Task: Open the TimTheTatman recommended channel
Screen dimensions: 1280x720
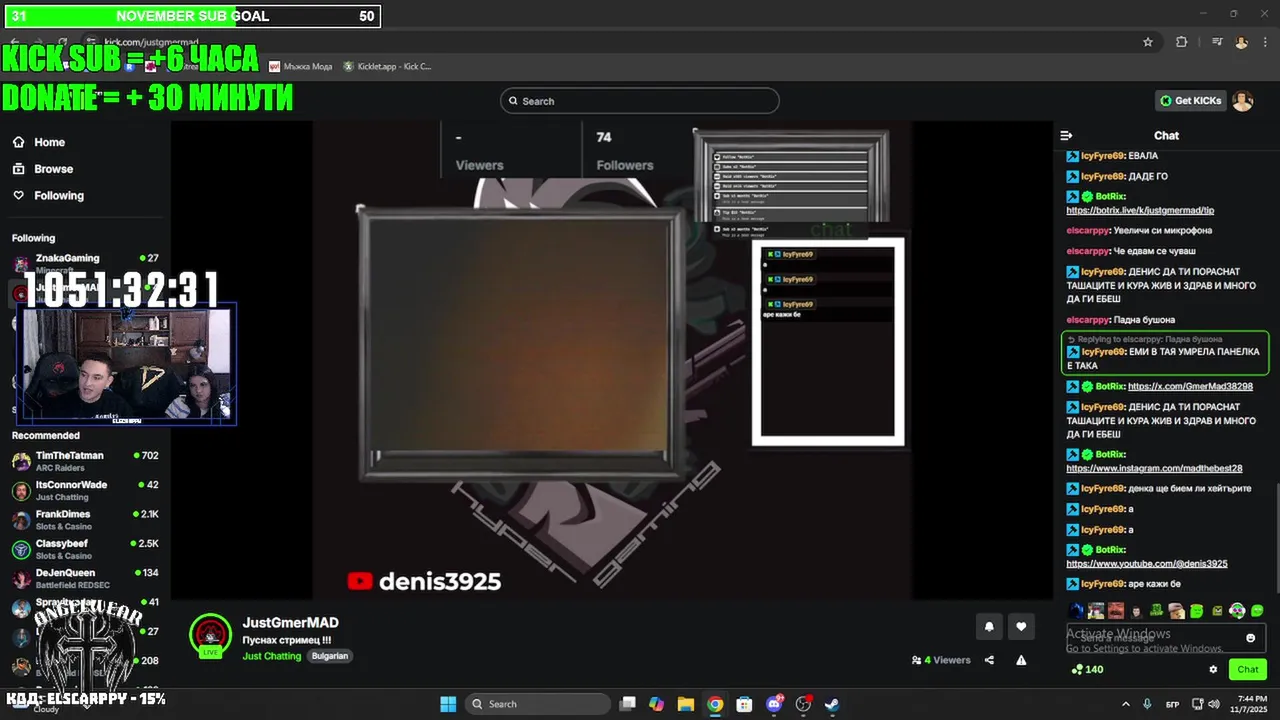Action: point(85,461)
